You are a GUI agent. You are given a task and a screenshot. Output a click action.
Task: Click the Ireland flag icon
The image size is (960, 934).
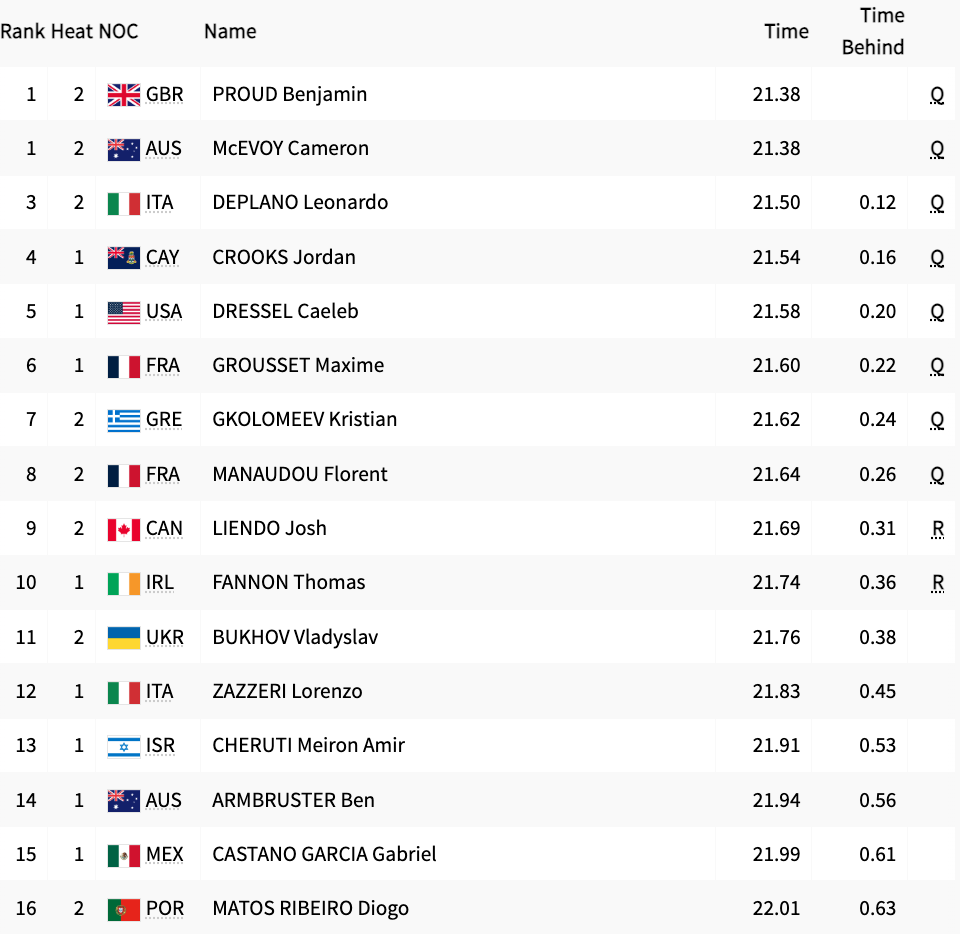(x=124, y=583)
